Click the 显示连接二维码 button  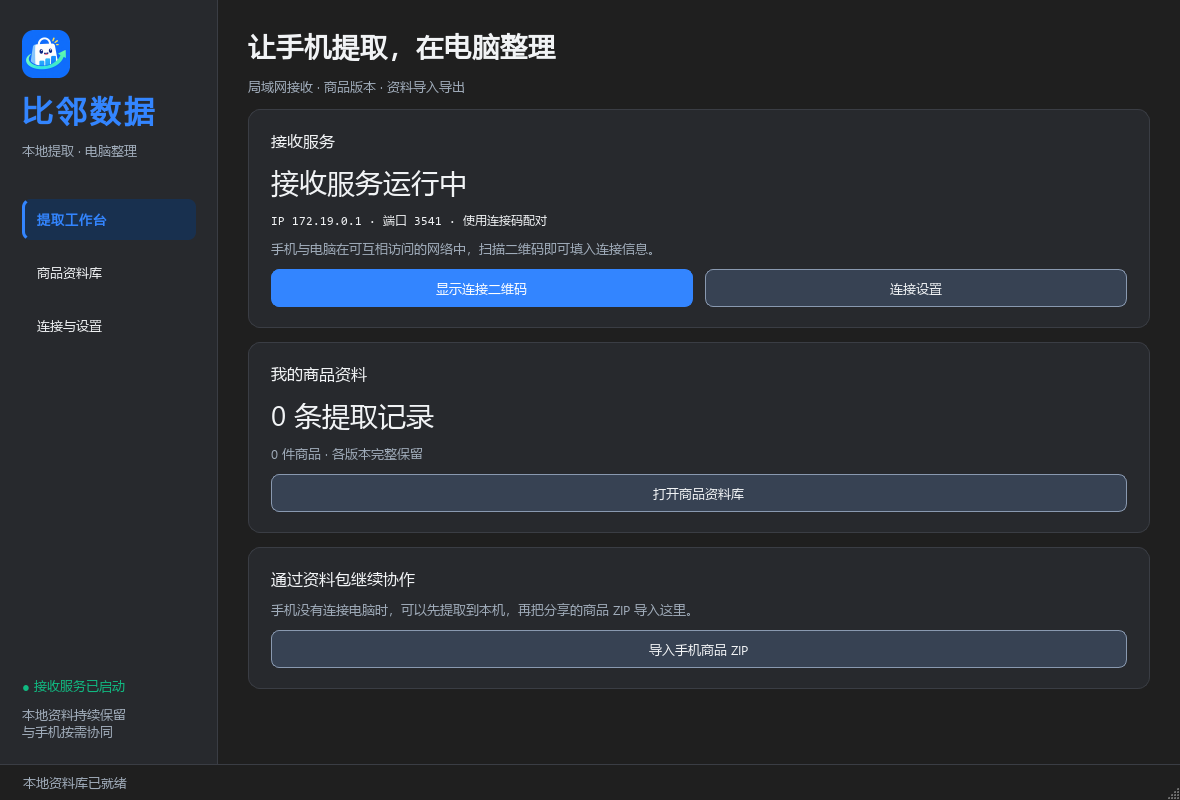coord(482,288)
